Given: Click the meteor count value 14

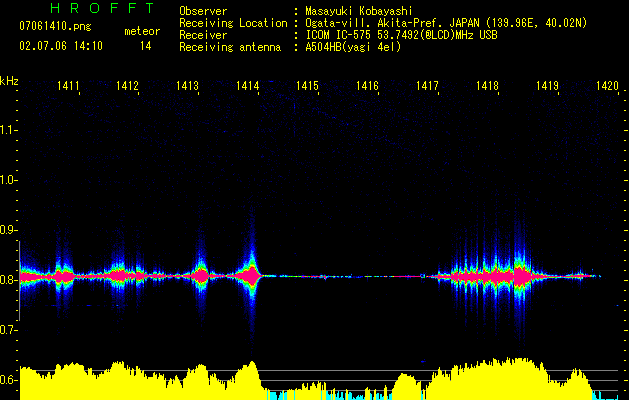Looking at the screenshot, I should [146, 46].
